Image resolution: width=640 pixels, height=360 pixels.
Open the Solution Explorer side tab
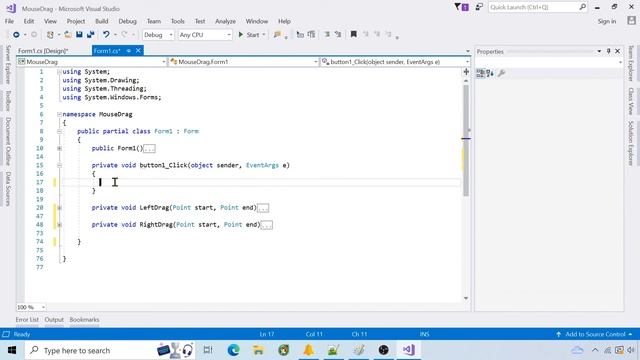pos(631,143)
